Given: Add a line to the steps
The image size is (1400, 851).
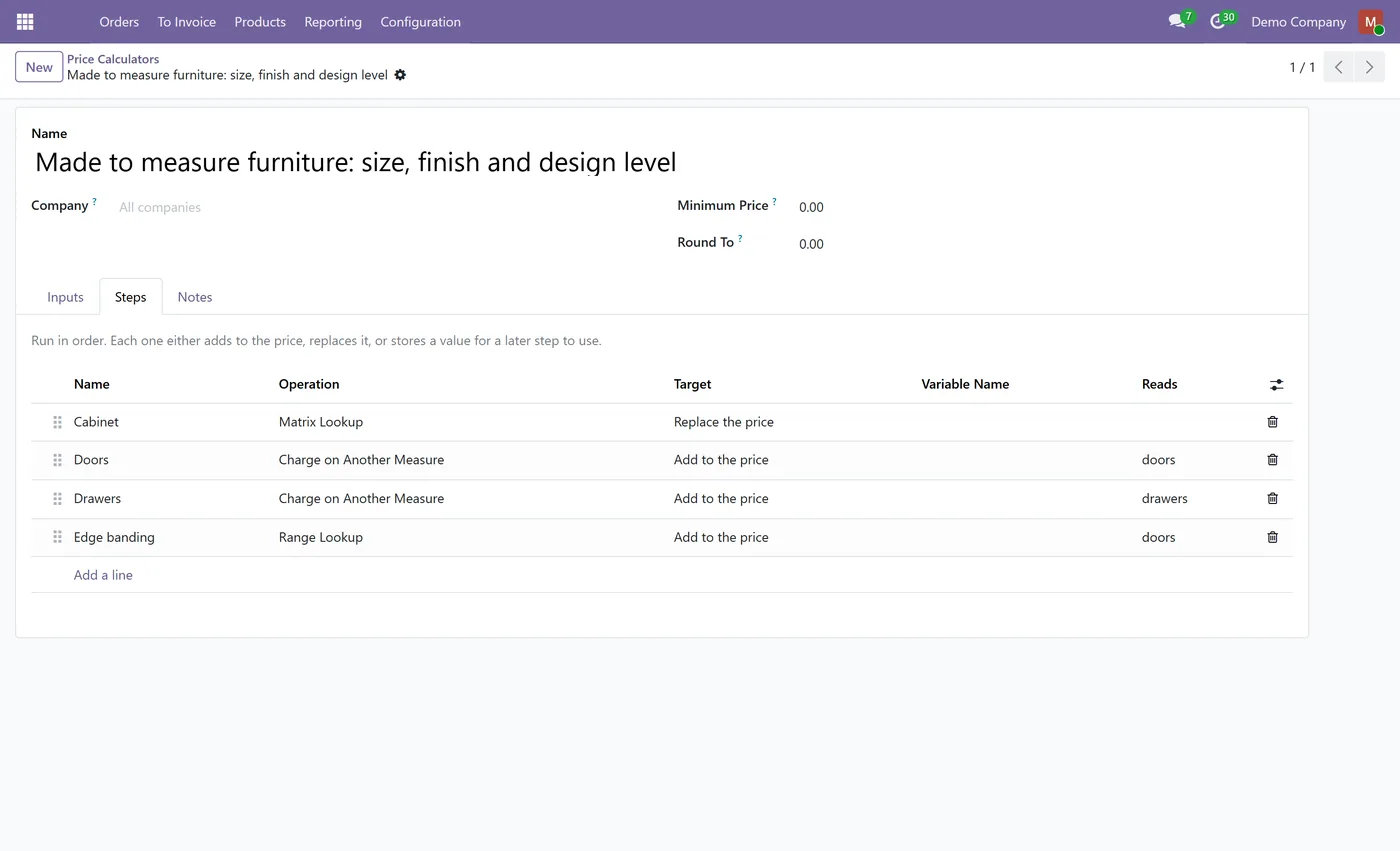Looking at the screenshot, I should (x=103, y=575).
